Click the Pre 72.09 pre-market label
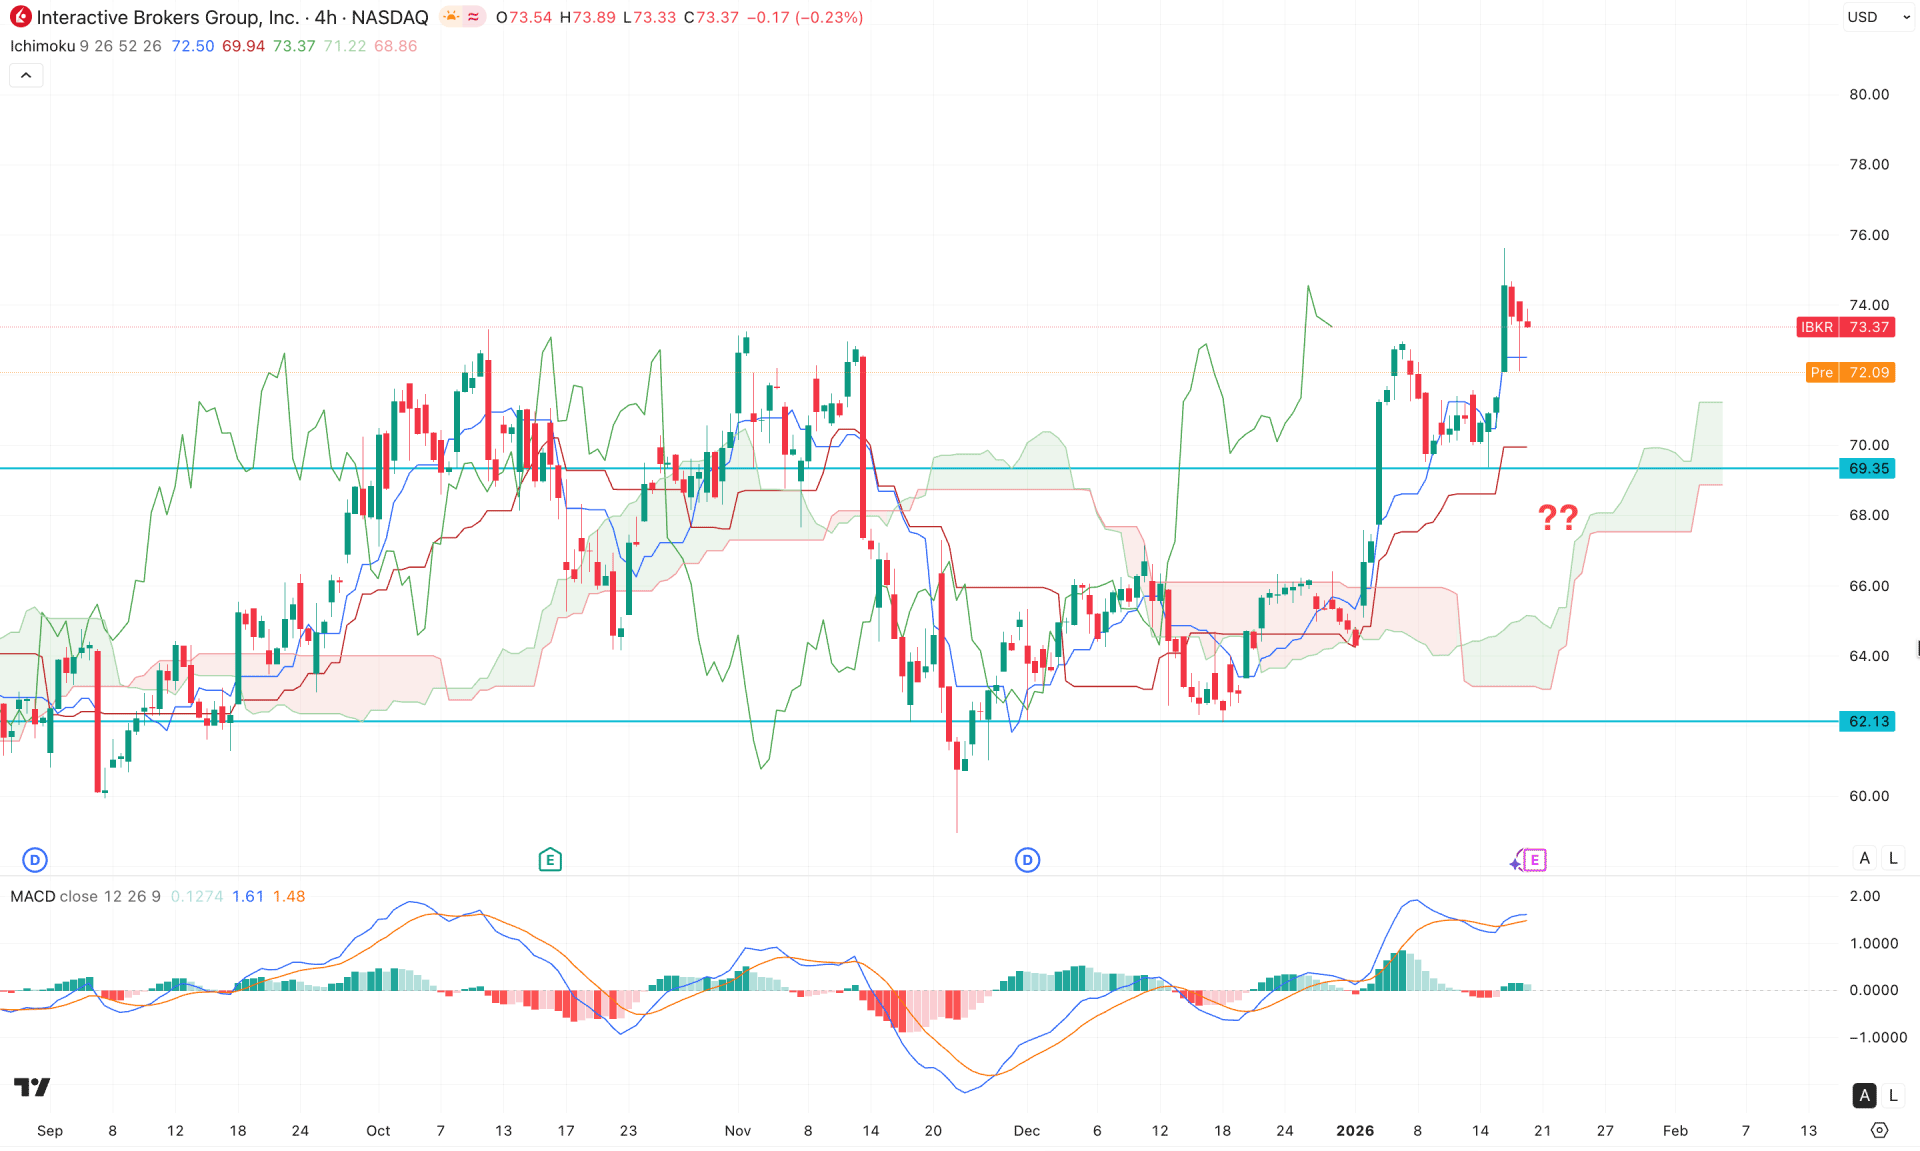The width and height of the screenshot is (1920, 1151). pos(1849,372)
